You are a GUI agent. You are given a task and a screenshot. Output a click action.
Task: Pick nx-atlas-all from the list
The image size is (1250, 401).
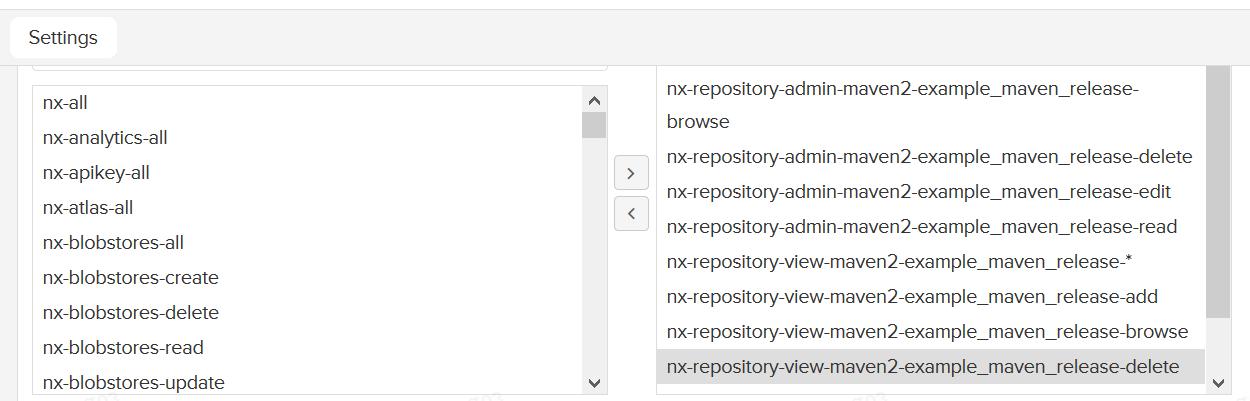[x=307, y=208]
